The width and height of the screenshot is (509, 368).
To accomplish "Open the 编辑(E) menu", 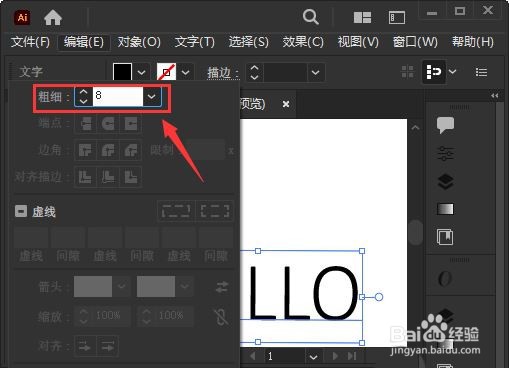I will point(84,42).
